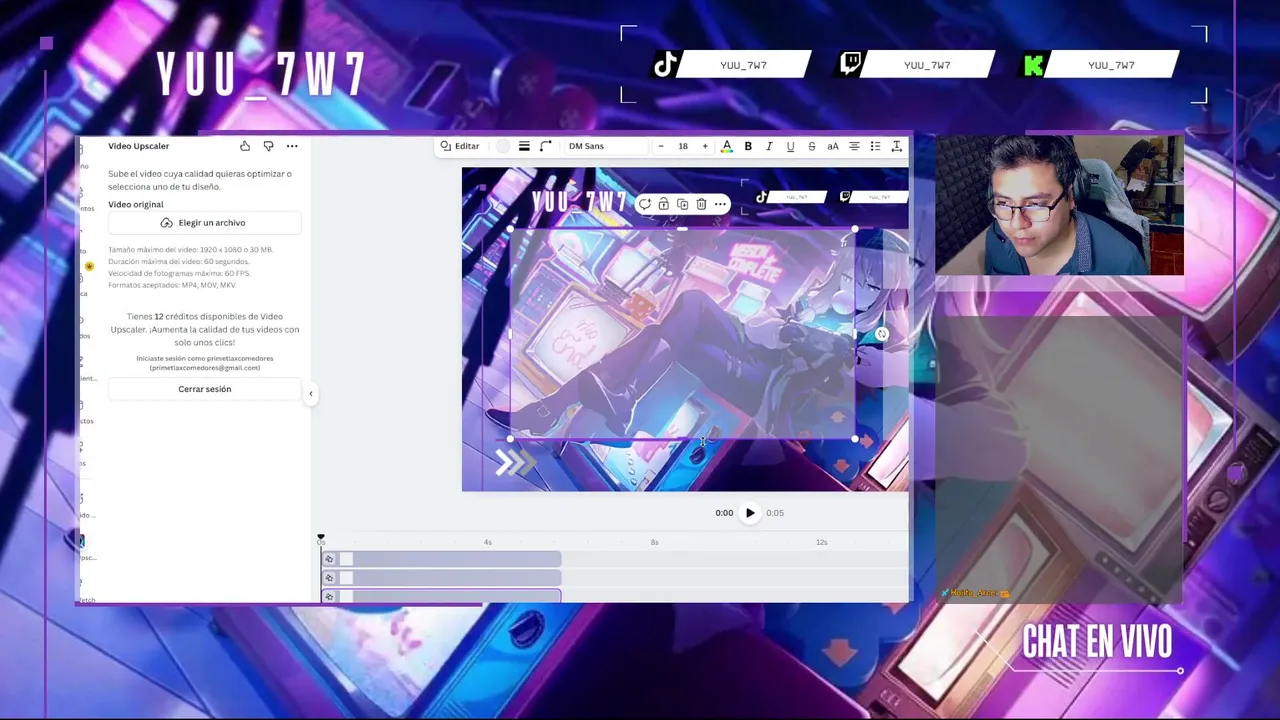Increase font size with plus button
Viewport: 1280px width, 720px height.
point(705,146)
